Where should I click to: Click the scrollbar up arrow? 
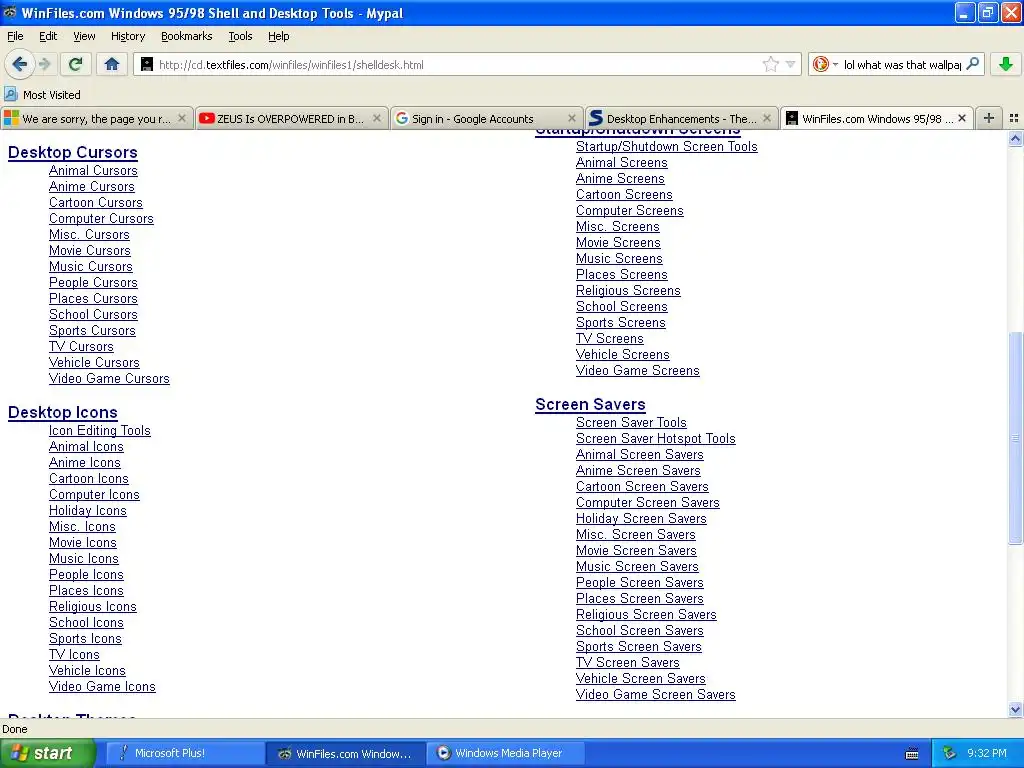coord(1015,138)
